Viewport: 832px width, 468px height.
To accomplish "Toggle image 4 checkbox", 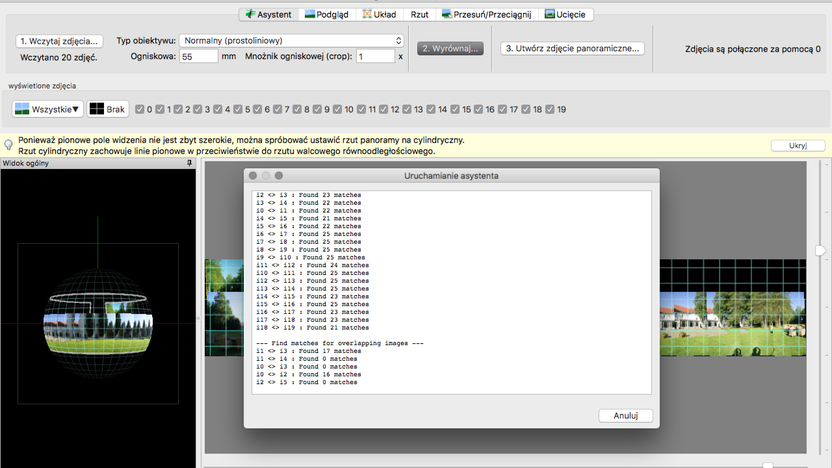I will pos(218,109).
